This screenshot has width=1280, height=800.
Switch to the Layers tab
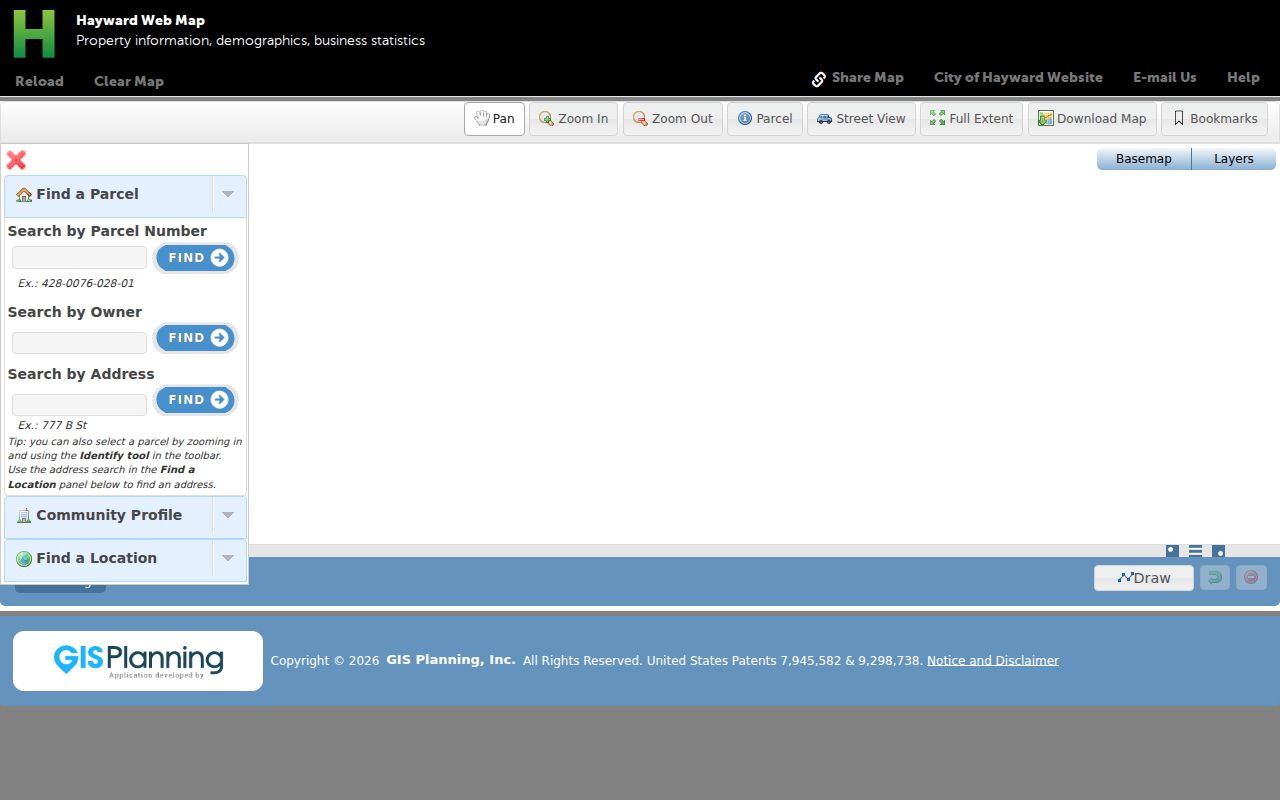point(1234,159)
